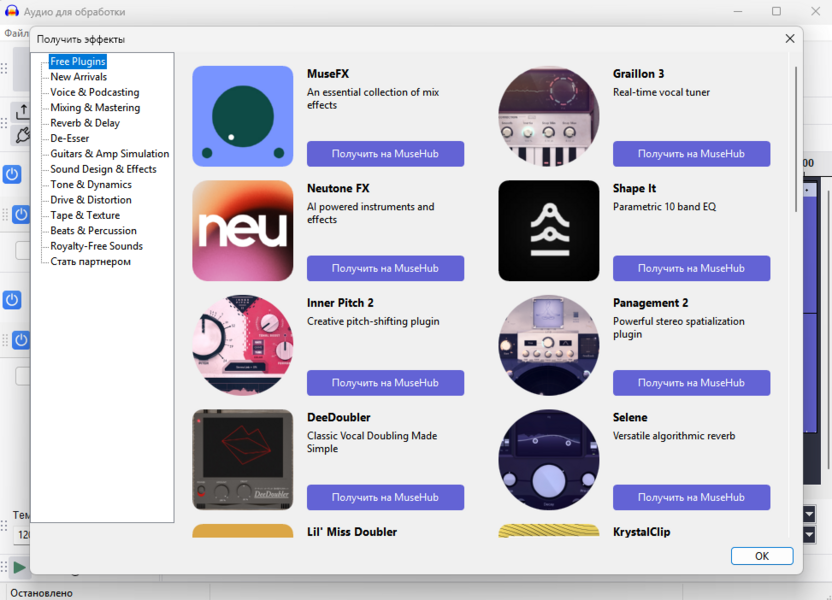Click the share audio upload icon
Screen dimensions: 832x600
coord(22,112)
